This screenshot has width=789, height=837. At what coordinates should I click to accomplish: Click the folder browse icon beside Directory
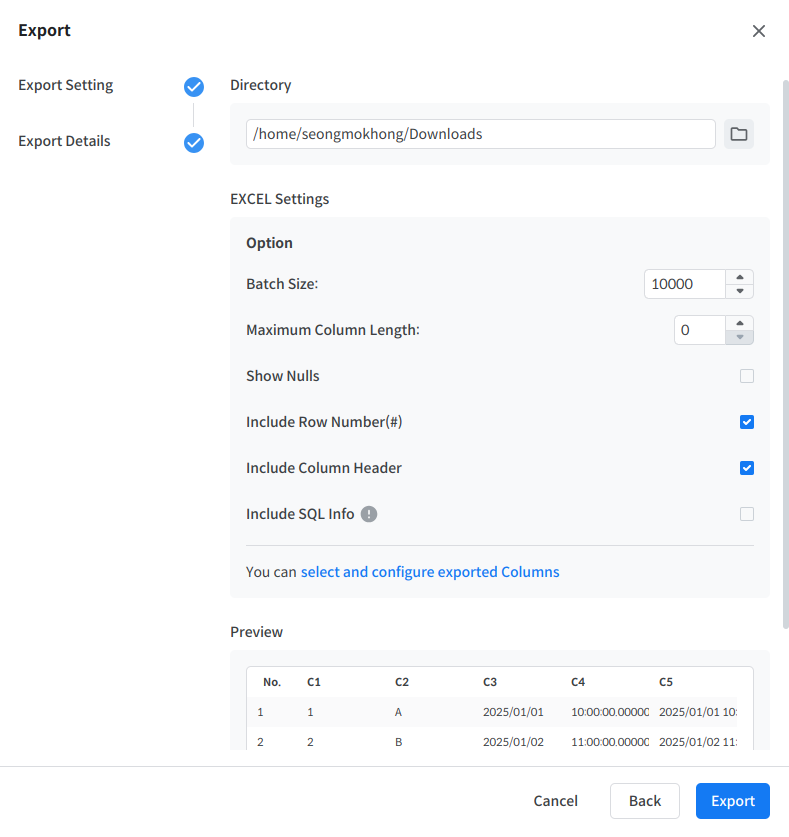click(x=739, y=134)
